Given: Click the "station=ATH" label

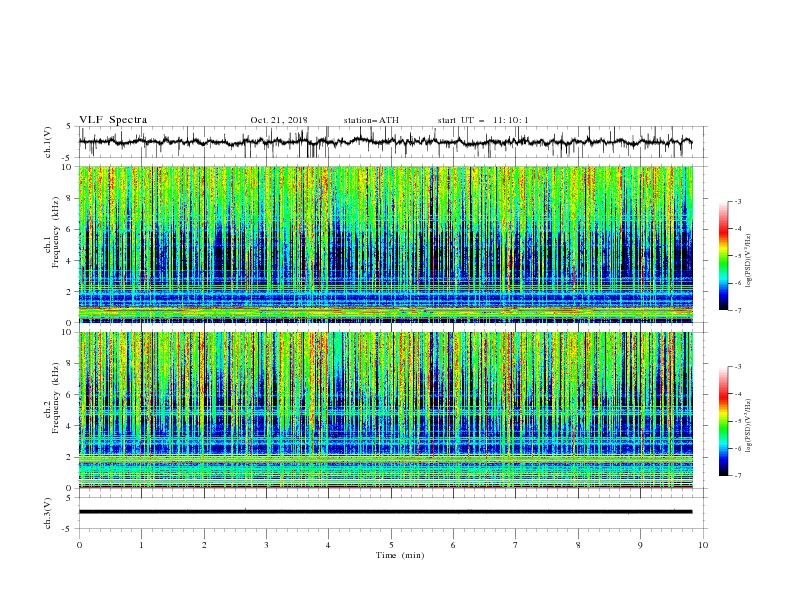Looking at the screenshot, I should (x=371, y=120).
